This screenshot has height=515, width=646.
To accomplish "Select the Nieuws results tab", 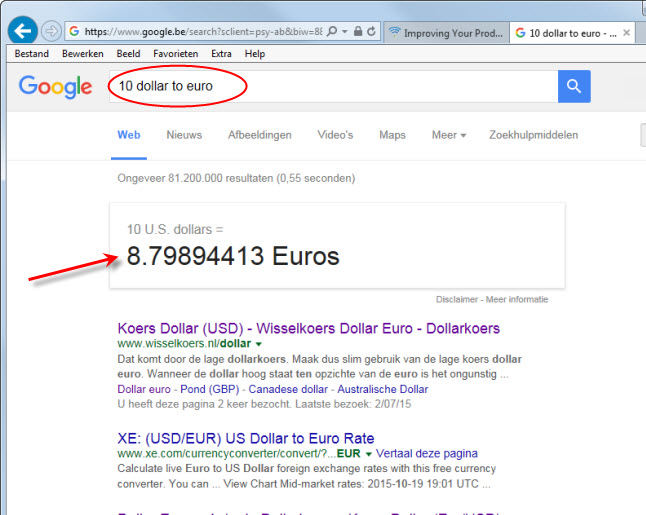I will click(184, 135).
